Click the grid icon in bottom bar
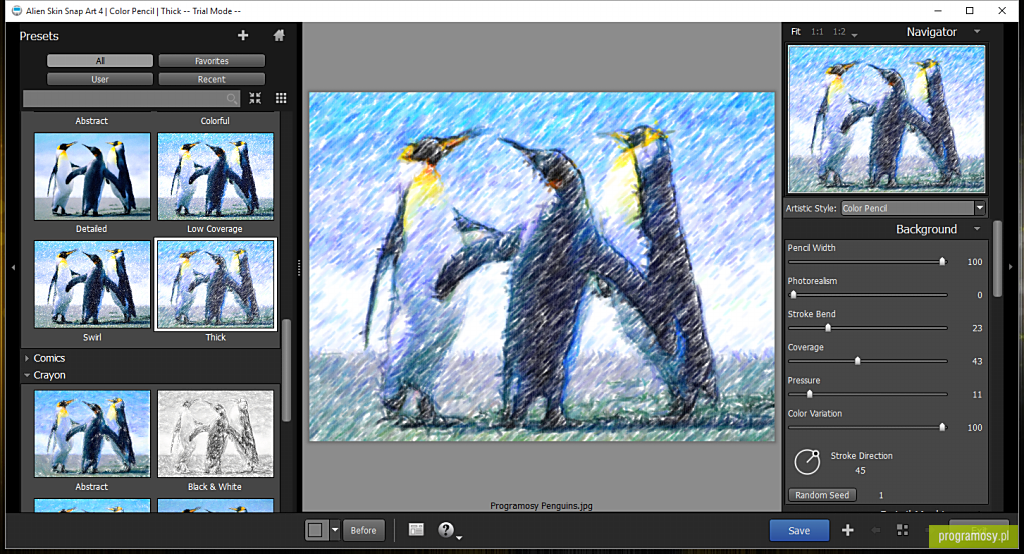This screenshot has width=1024, height=554. point(903,530)
